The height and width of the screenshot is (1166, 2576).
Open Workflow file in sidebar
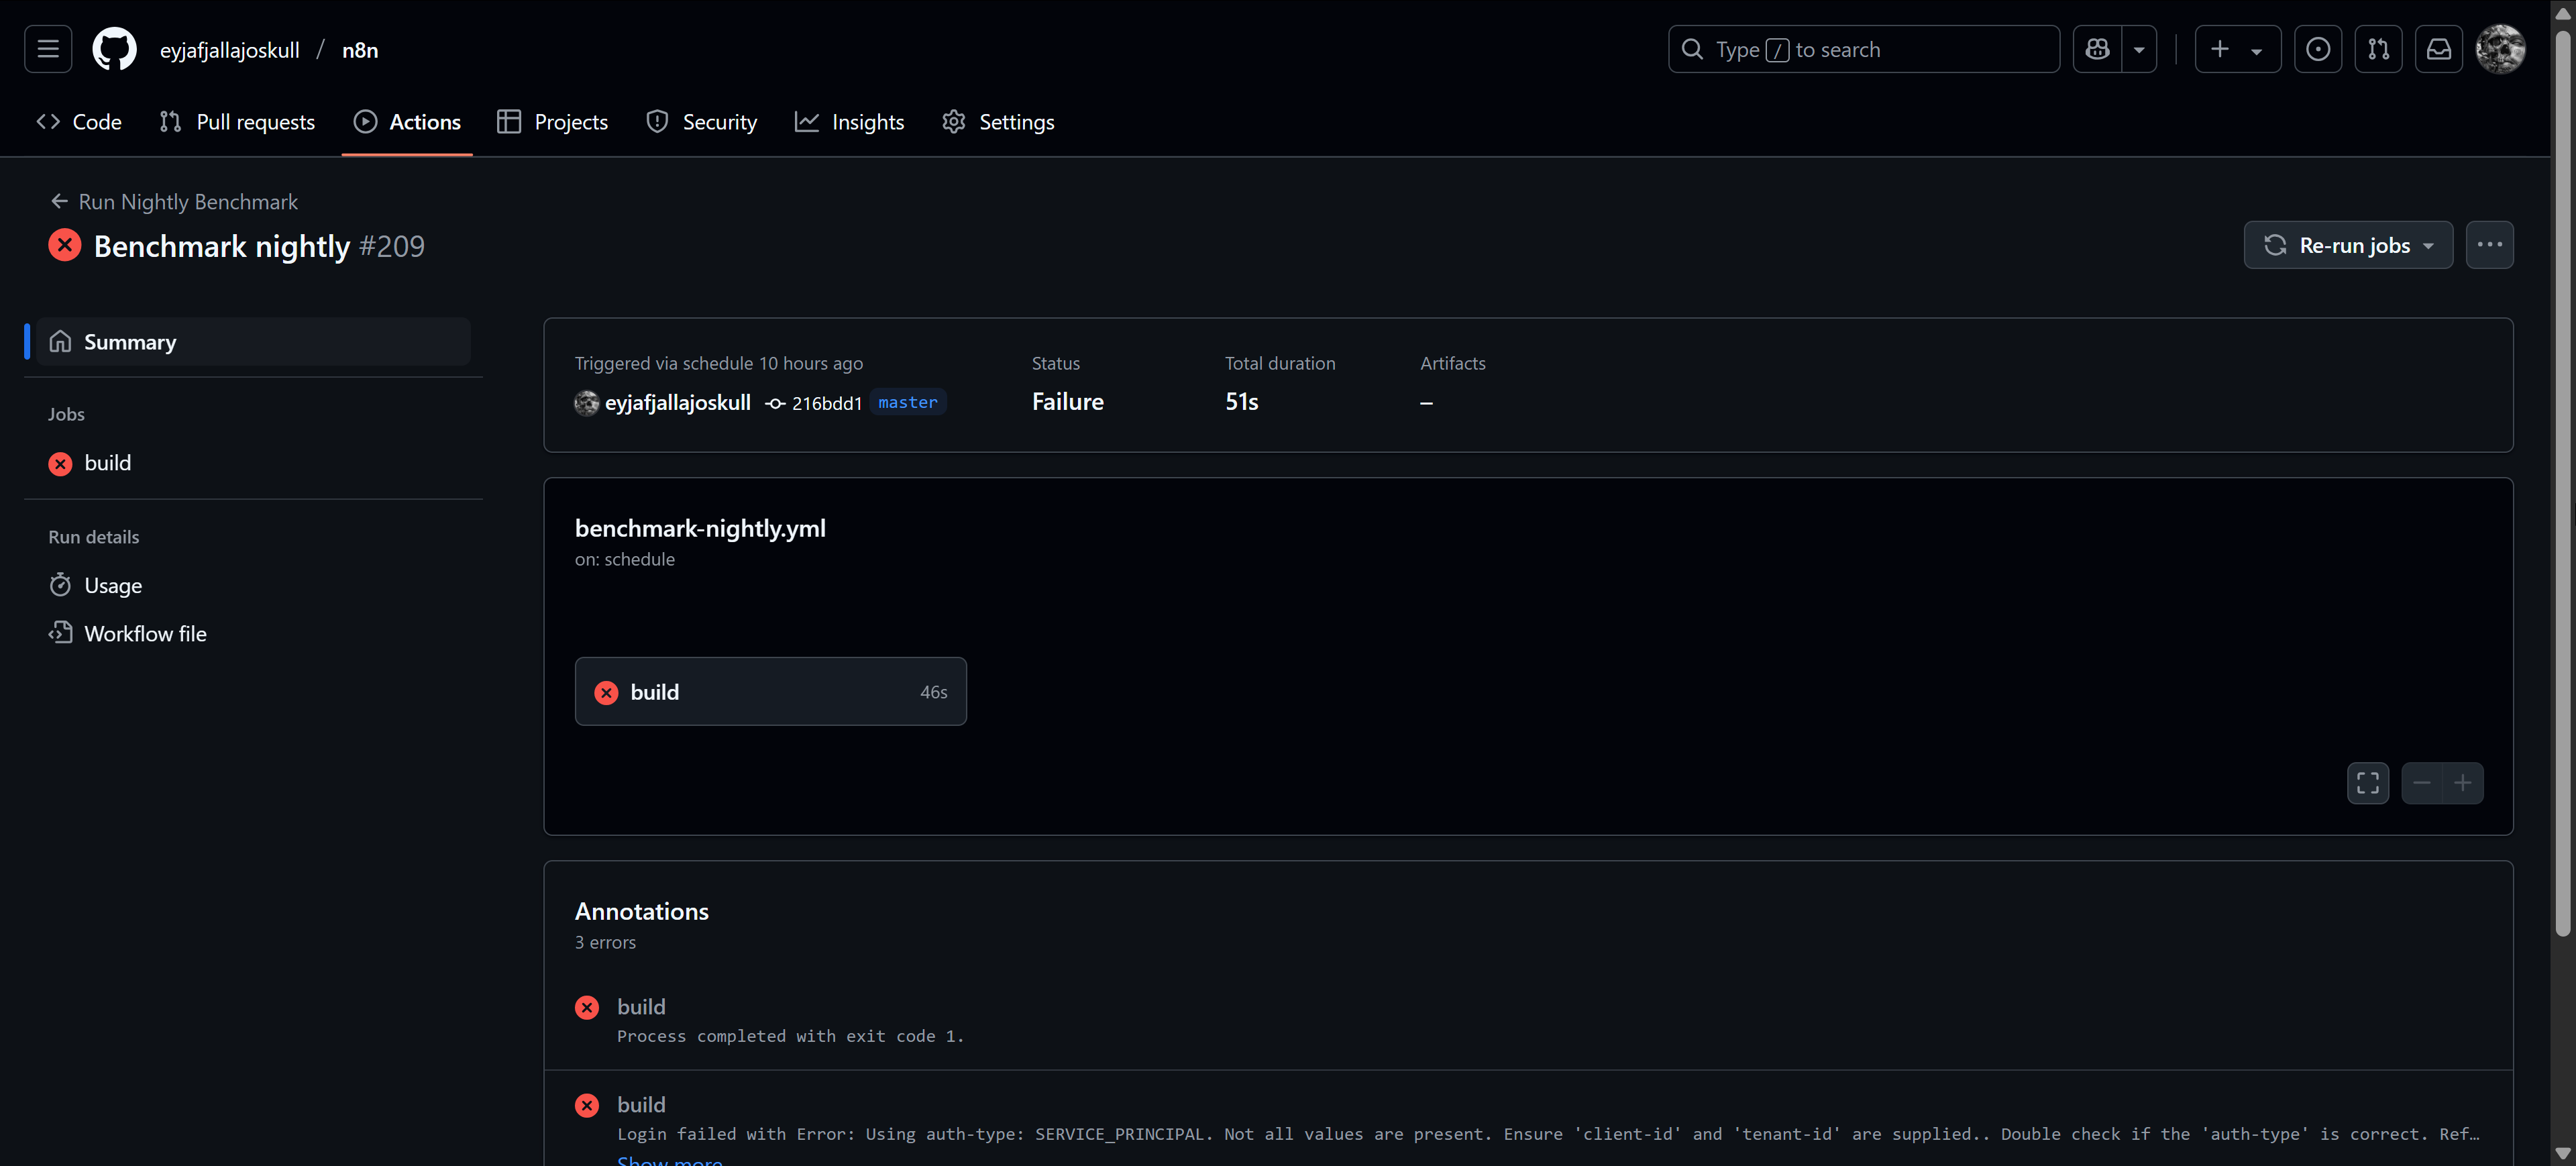coord(253,634)
